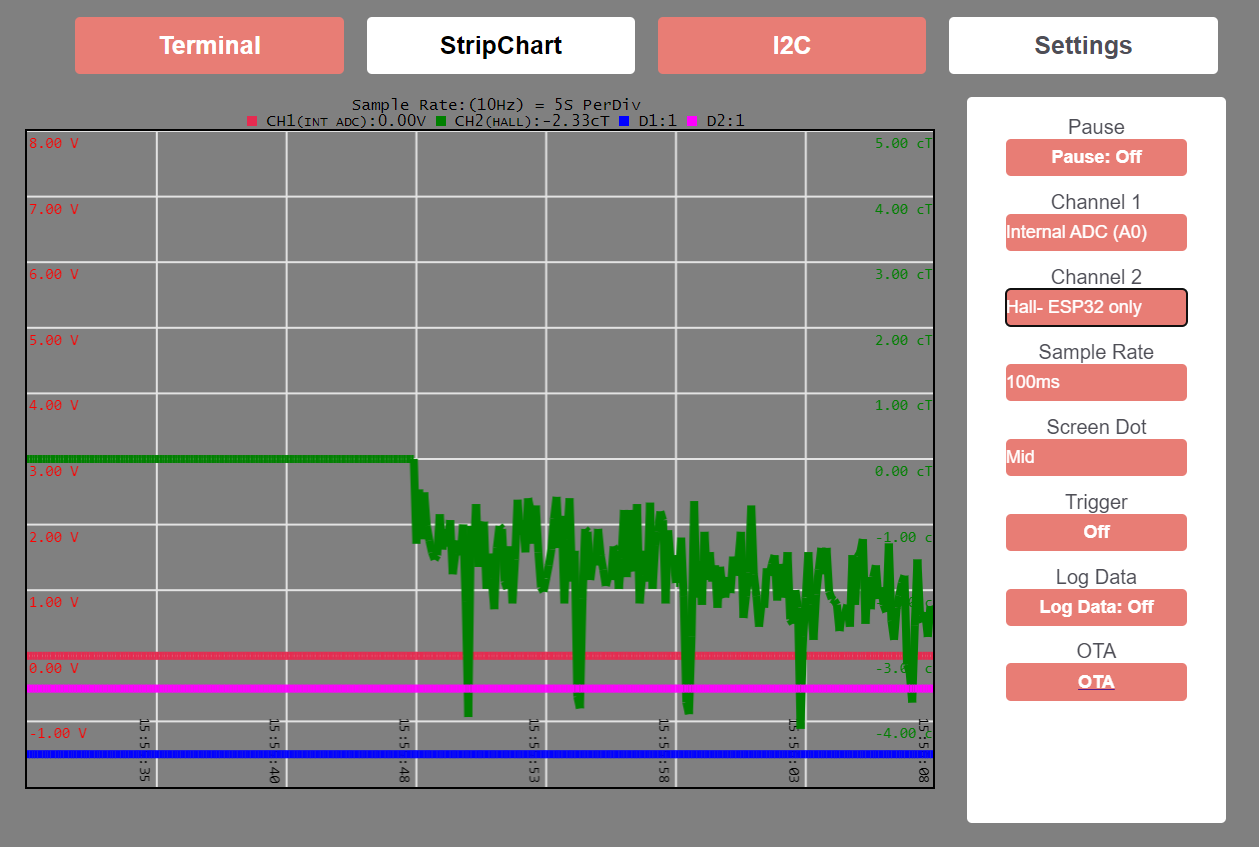This screenshot has width=1259, height=847.
Task: Select the Settings tab button
Action: point(1082,45)
